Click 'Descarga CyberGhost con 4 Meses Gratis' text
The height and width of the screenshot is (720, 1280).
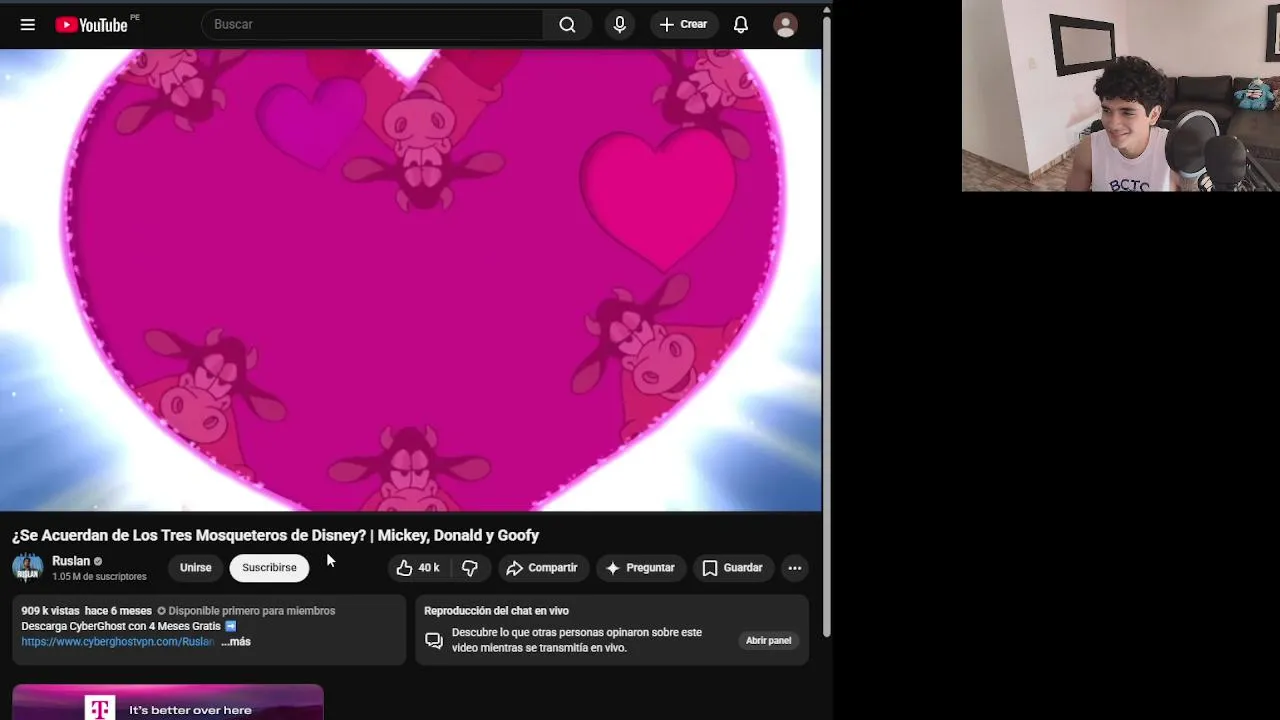point(121,626)
